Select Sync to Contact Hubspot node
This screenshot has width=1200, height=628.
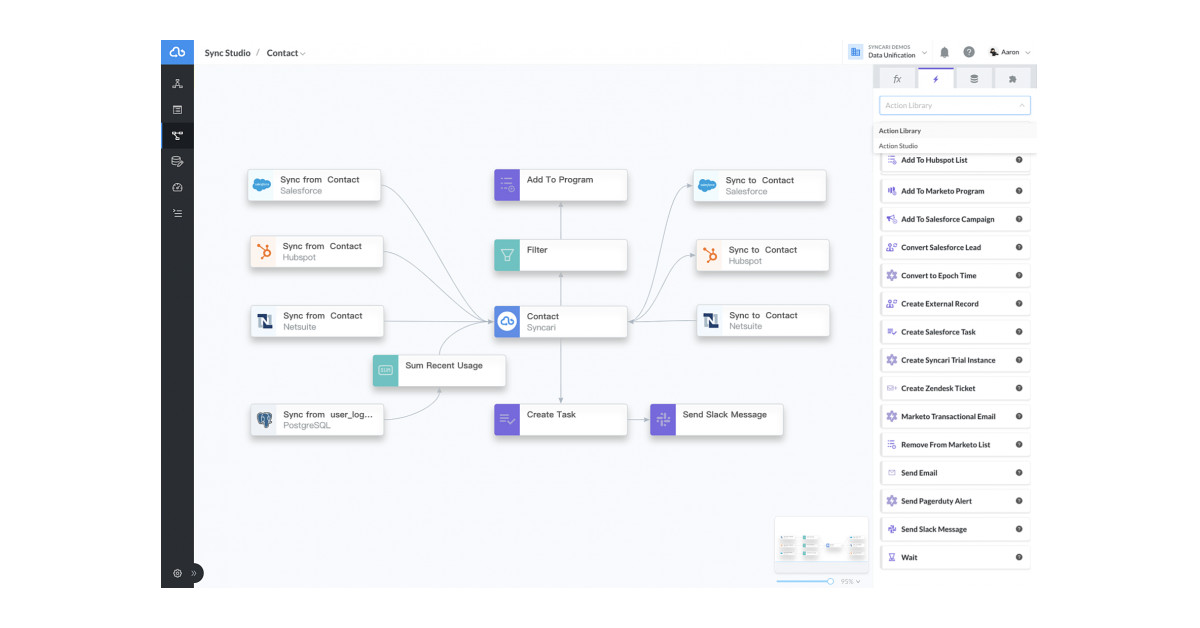tap(763, 255)
